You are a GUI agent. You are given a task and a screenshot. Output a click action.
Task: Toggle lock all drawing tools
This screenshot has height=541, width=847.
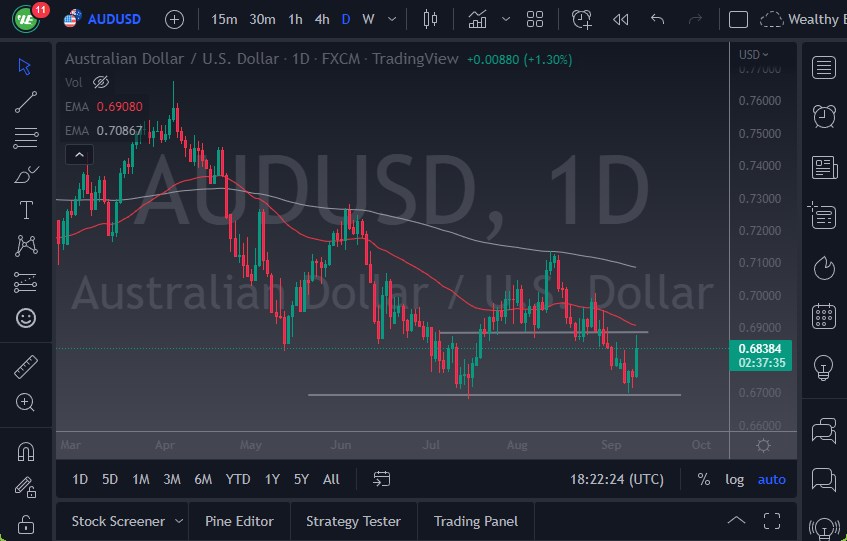[25, 524]
